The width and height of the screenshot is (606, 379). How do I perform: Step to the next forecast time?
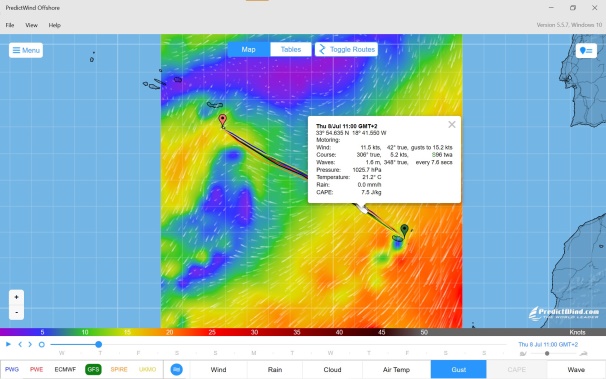pos(30,344)
